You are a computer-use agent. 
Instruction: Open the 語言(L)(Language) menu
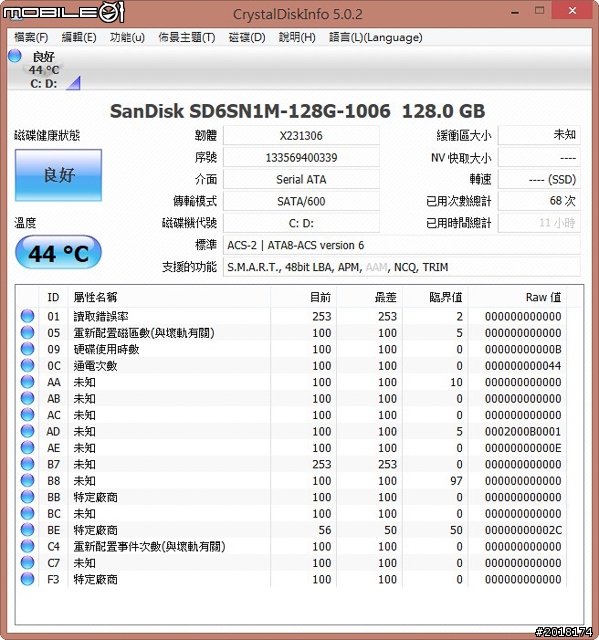coord(375,38)
